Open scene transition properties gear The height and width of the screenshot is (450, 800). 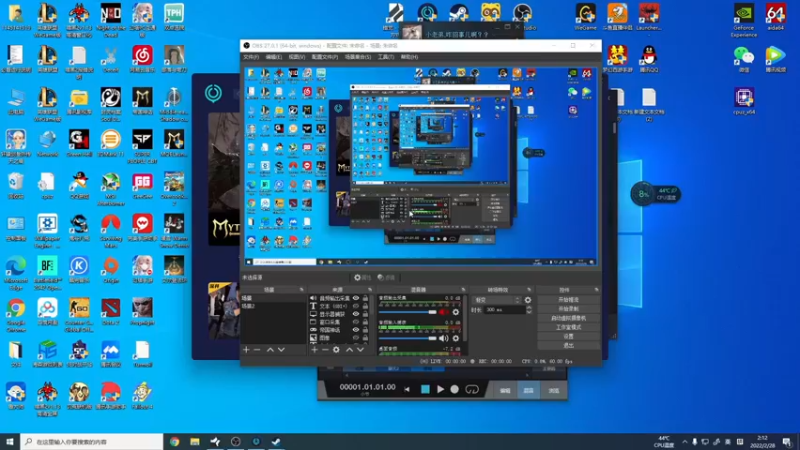pos(528,300)
